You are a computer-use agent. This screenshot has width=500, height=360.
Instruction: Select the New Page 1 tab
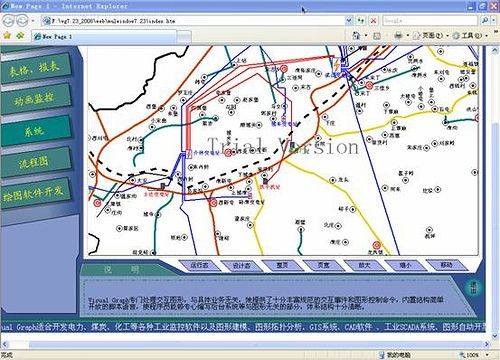(x=103, y=36)
